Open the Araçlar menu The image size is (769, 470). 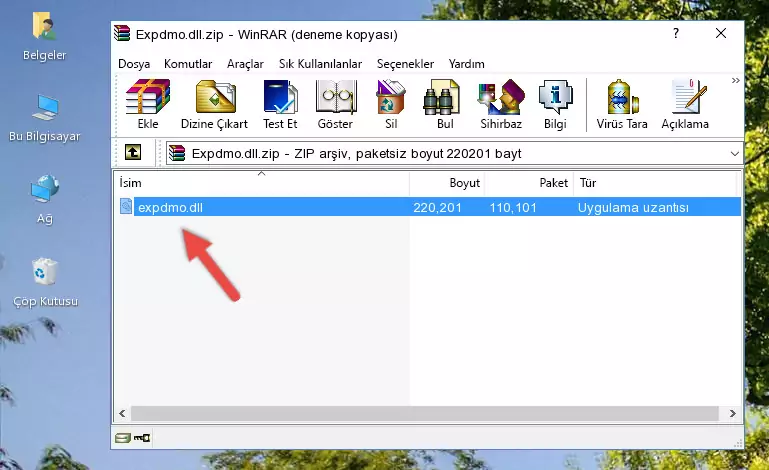(245, 64)
